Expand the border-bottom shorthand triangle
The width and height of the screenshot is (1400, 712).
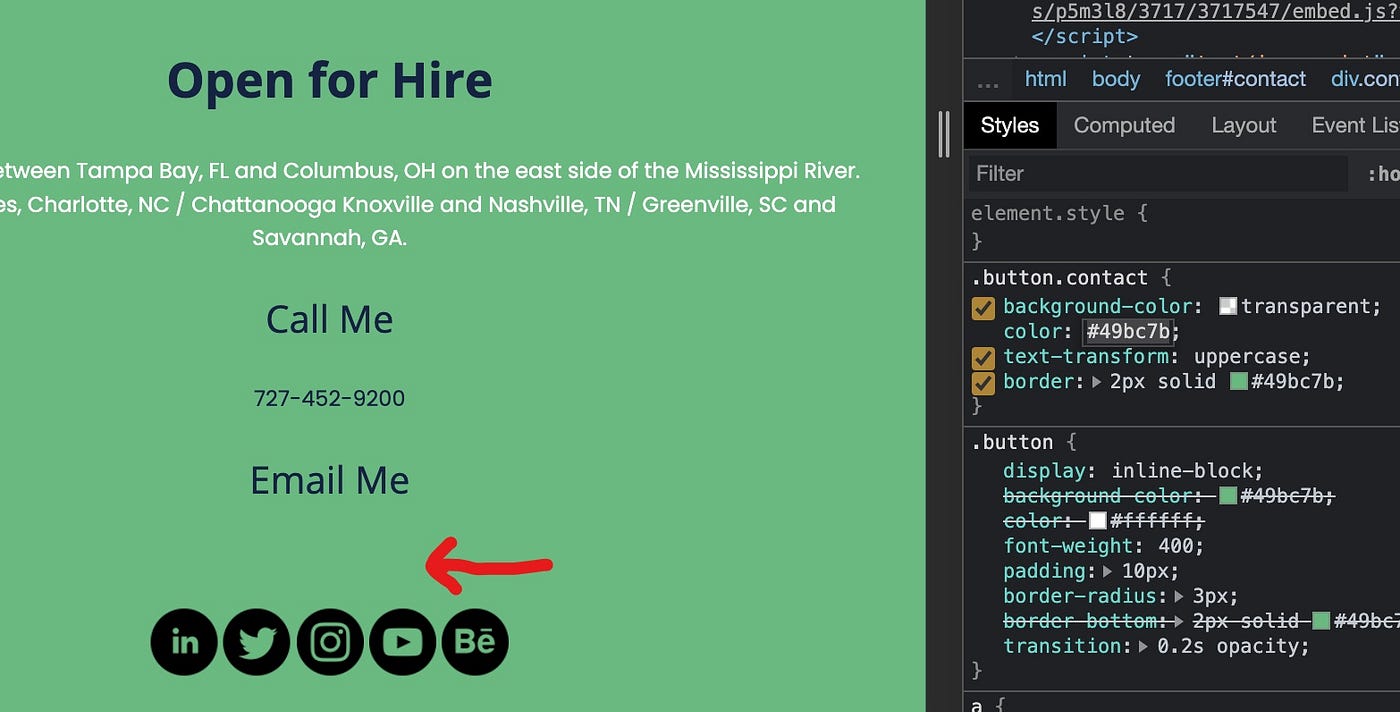coord(1181,621)
